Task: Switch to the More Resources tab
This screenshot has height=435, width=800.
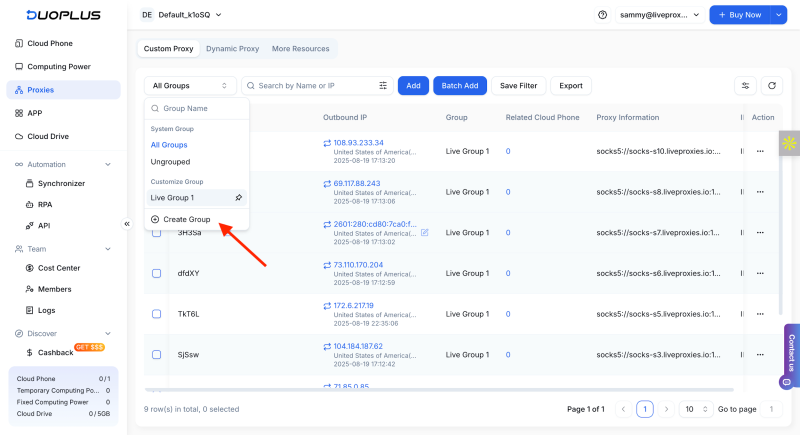Action: pos(301,48)
